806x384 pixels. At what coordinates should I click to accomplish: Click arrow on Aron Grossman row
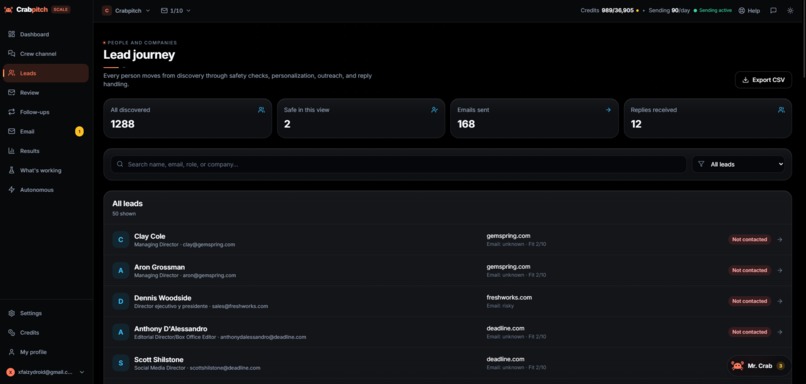point(780,270)
